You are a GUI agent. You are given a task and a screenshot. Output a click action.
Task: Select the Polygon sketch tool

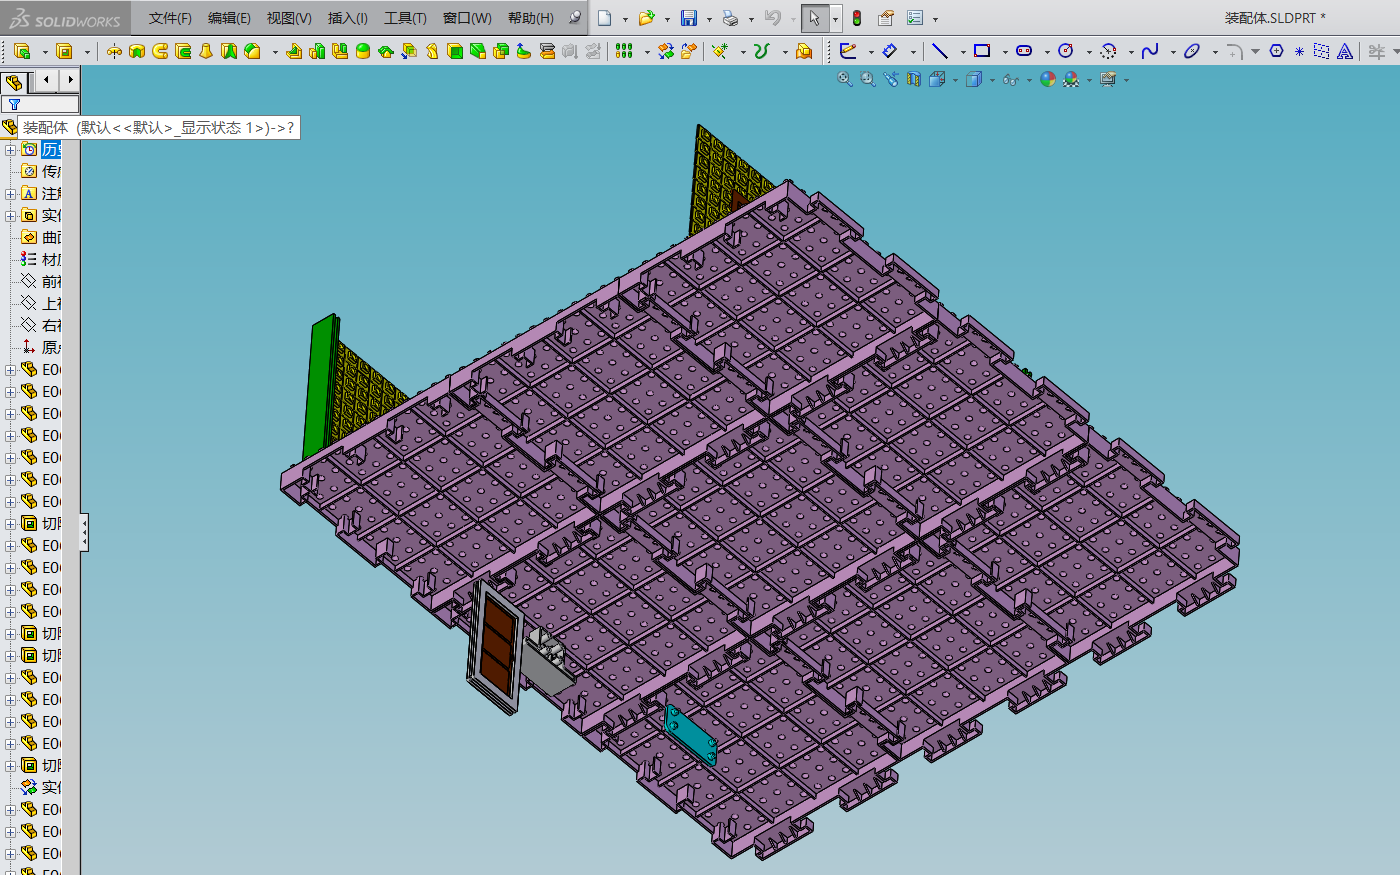click(1277, 51)
